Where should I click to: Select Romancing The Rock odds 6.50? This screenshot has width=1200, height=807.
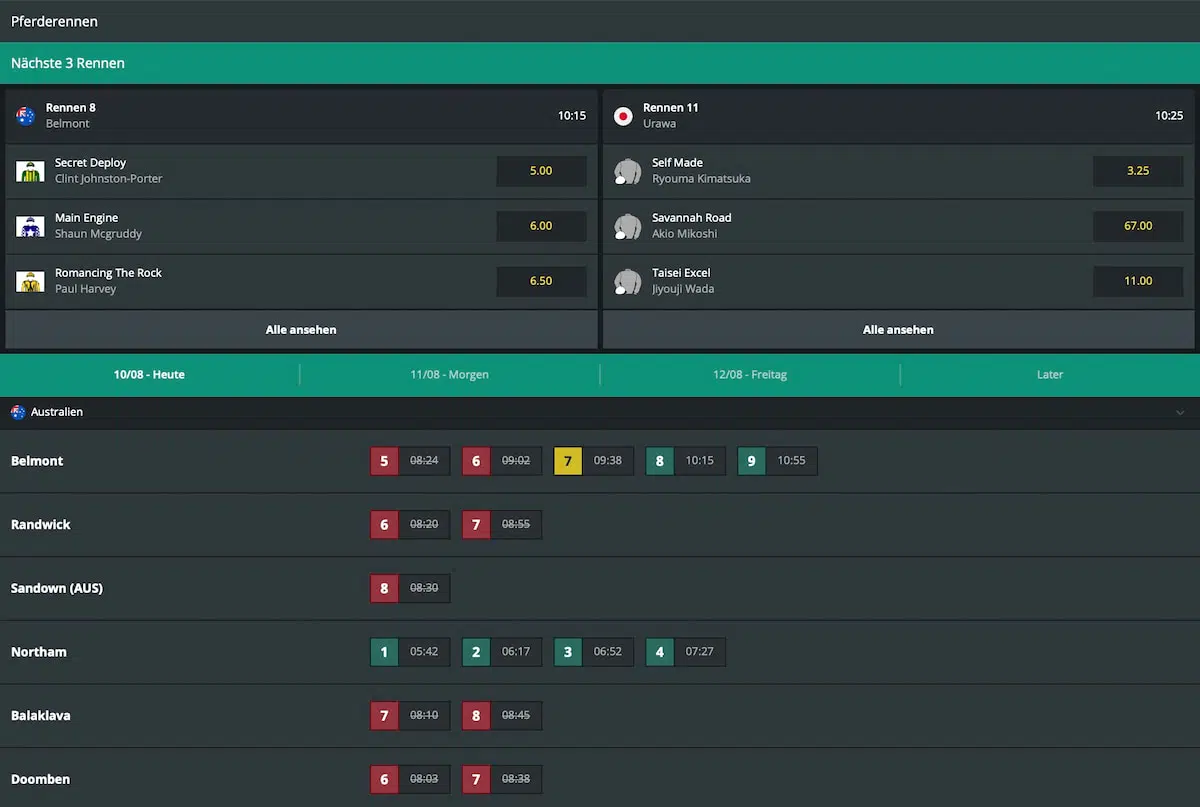click(x=541, y=281)
